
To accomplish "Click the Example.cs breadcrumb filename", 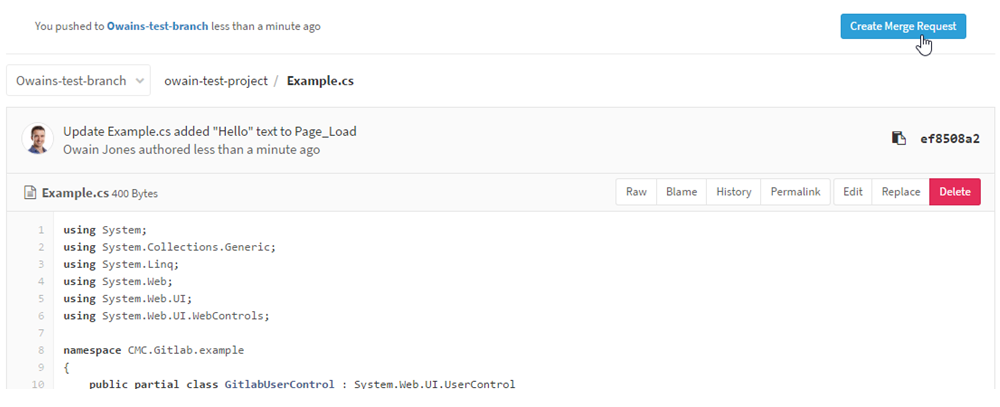I will [x=320, y=81].
